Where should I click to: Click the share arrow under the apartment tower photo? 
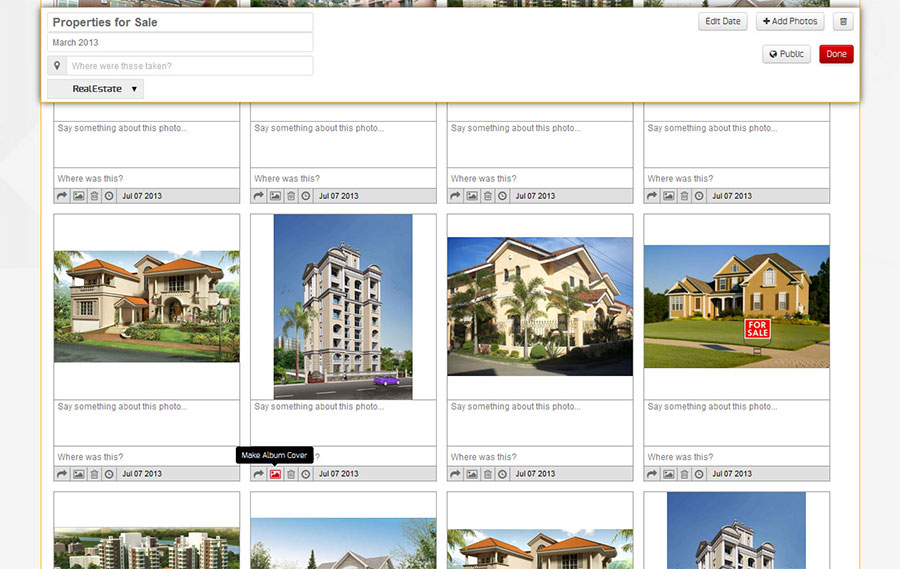tap(259, 474)
